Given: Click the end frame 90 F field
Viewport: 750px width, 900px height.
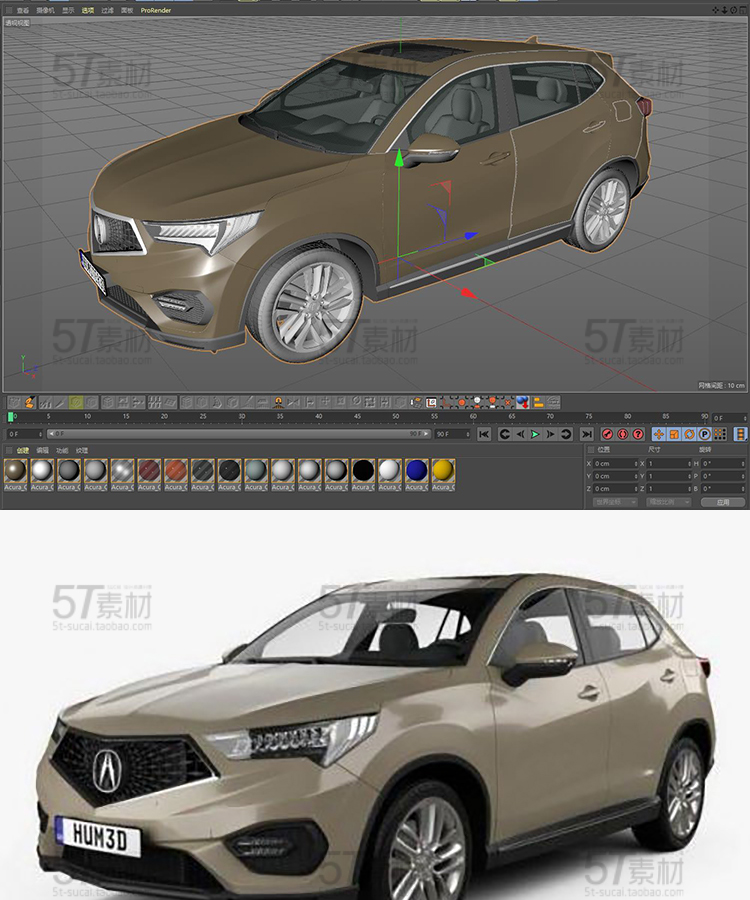Looking at the screenshot, I should coord(453,435).
